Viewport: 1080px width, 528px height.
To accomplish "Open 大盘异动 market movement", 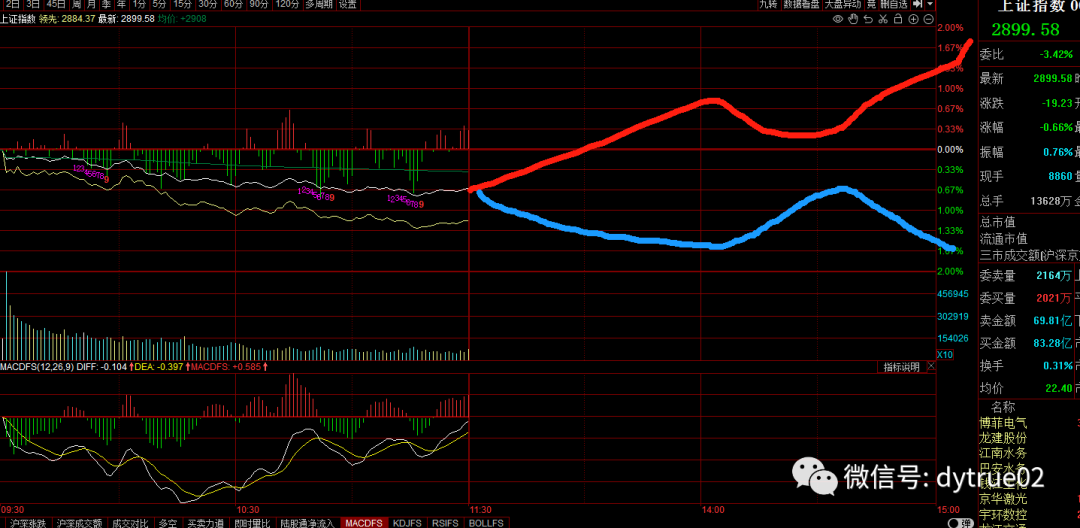I will [x=844, y=4].
